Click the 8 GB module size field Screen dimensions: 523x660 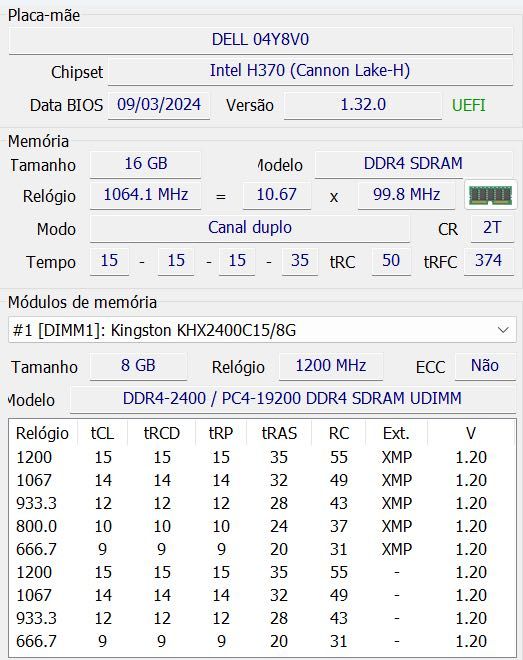pyautogui.click(x=138, y=366)
